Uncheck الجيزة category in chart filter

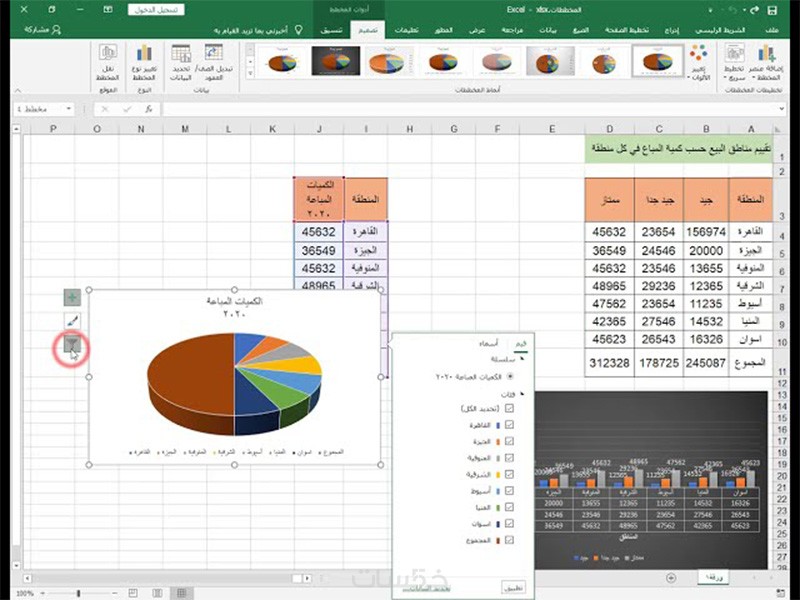coord(509,441)
